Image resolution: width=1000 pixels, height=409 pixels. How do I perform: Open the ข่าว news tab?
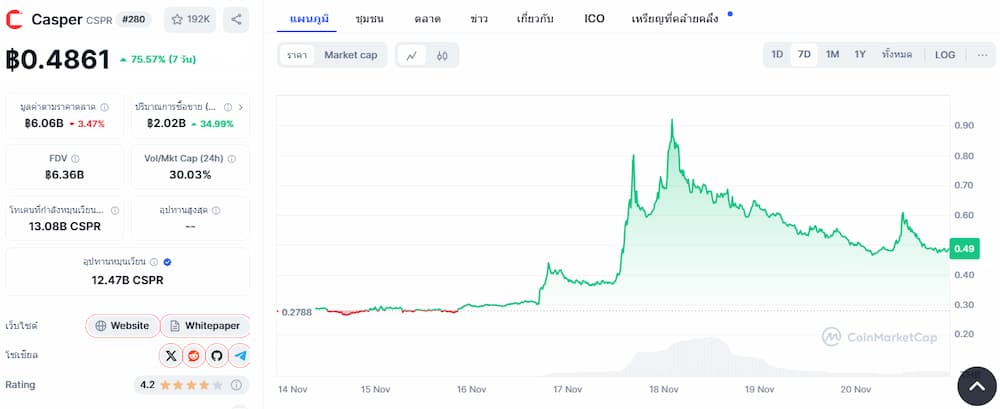tap(479, 19)
